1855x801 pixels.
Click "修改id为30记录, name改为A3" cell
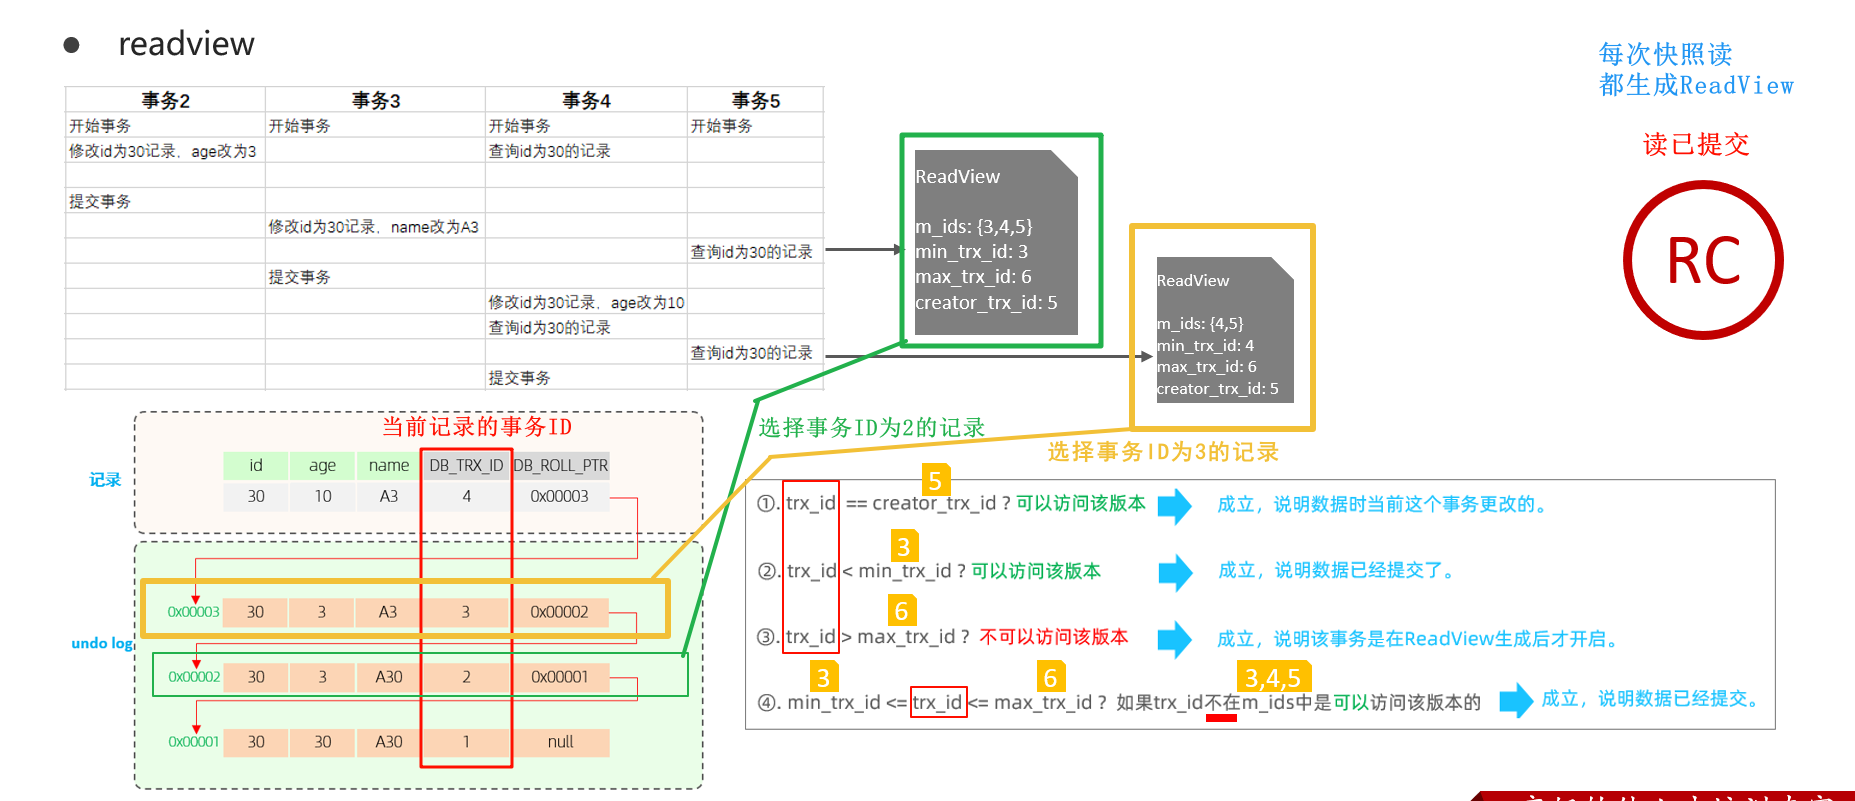click(373, 227)
